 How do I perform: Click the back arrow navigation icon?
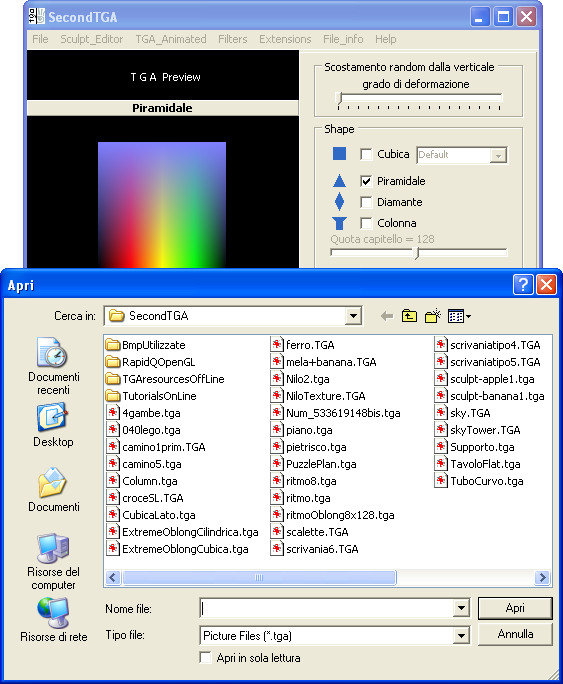click(x=386, y=316)
